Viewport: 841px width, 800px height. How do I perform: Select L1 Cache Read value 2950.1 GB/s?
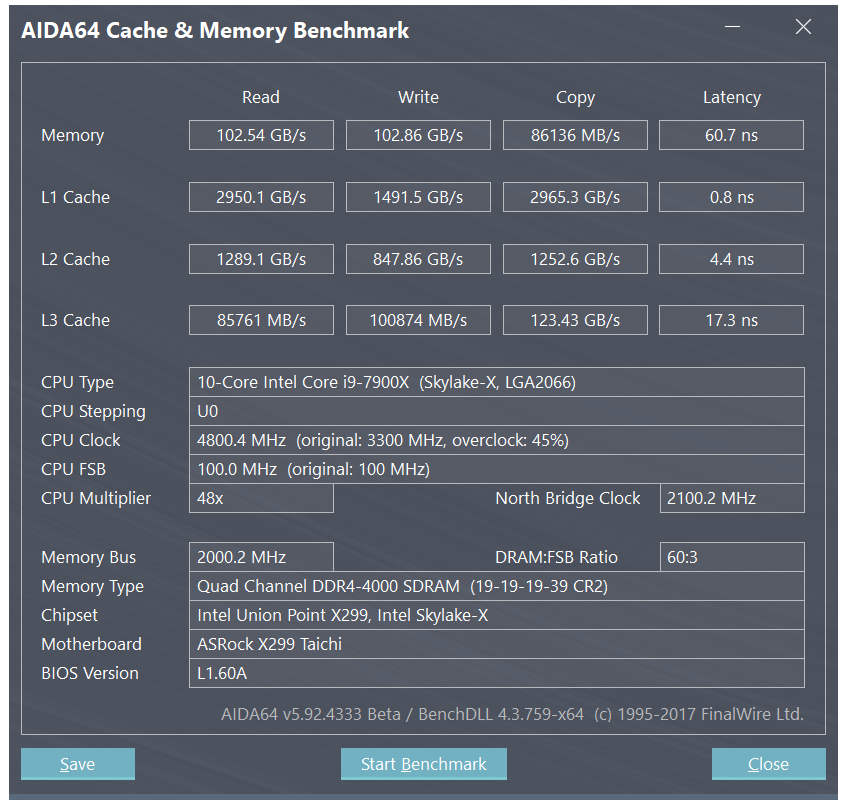point(261,197)
